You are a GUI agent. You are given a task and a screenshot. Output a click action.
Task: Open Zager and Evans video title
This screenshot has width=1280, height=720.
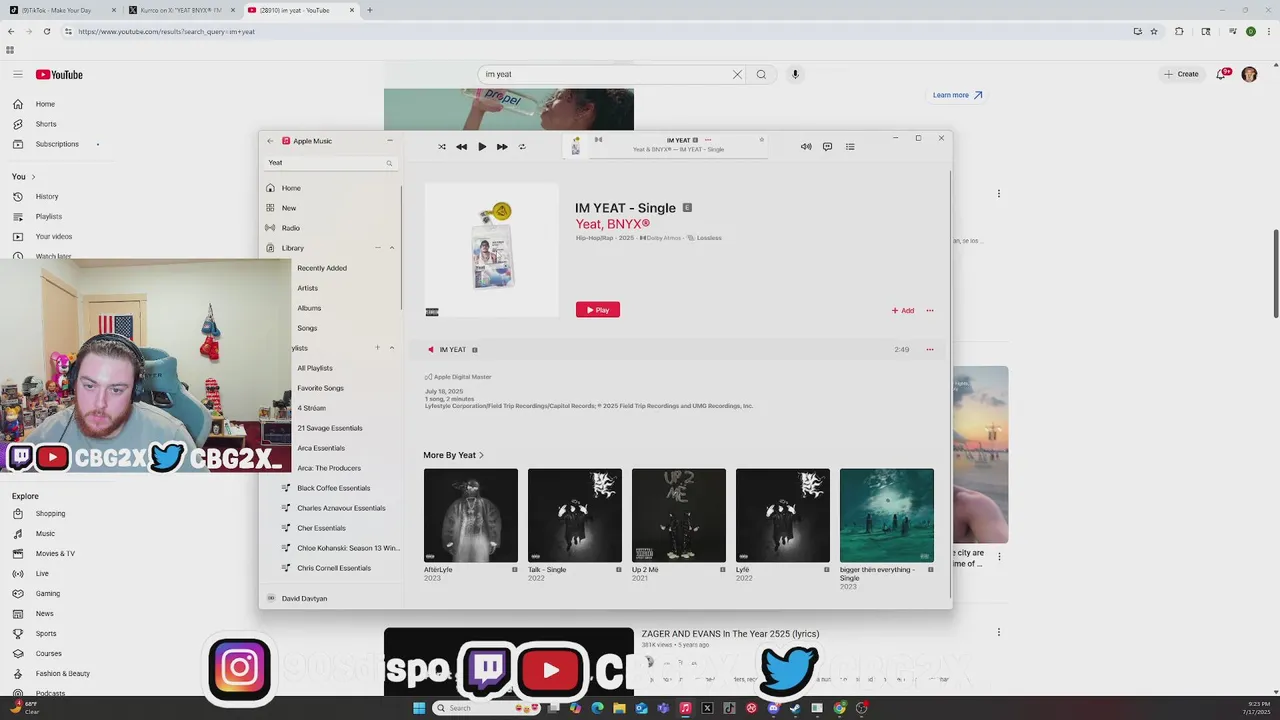[730, 633]
